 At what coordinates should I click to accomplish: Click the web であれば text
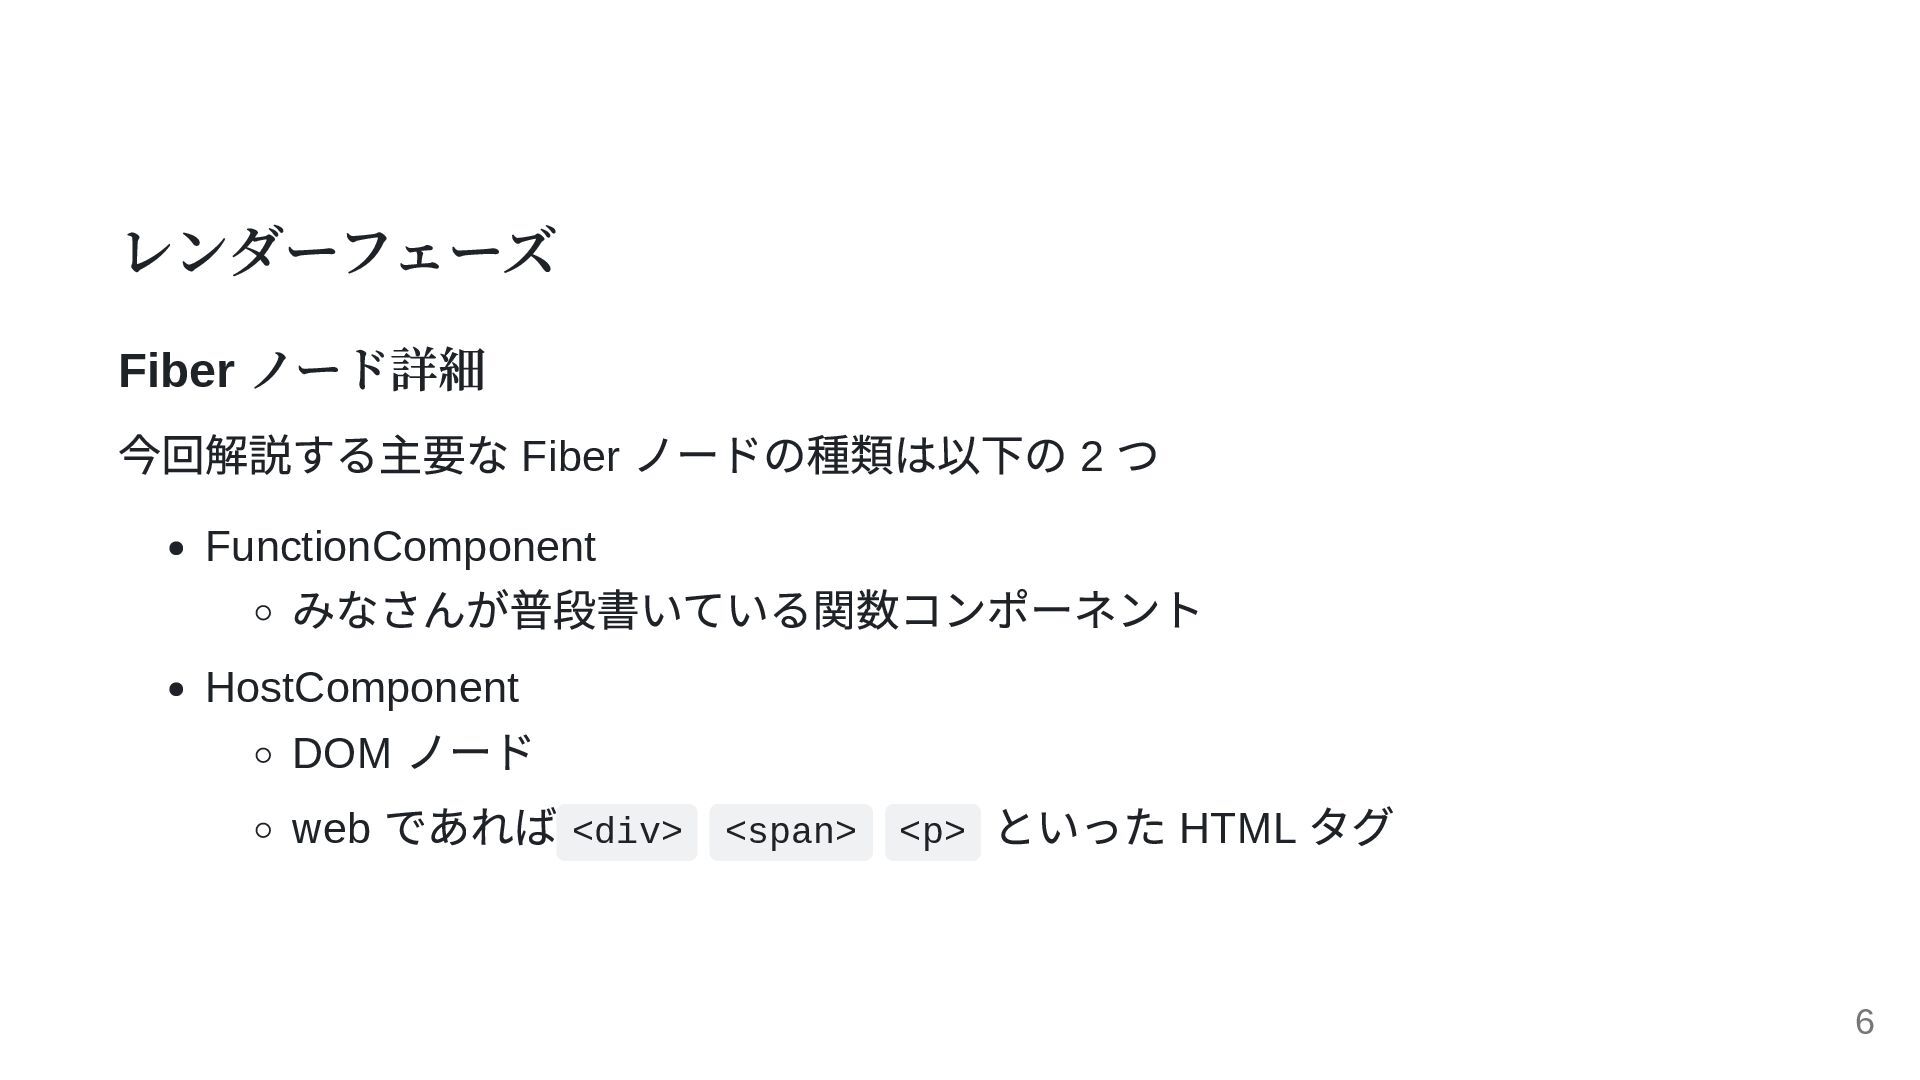pyautogui.click(x=423, y=828)
